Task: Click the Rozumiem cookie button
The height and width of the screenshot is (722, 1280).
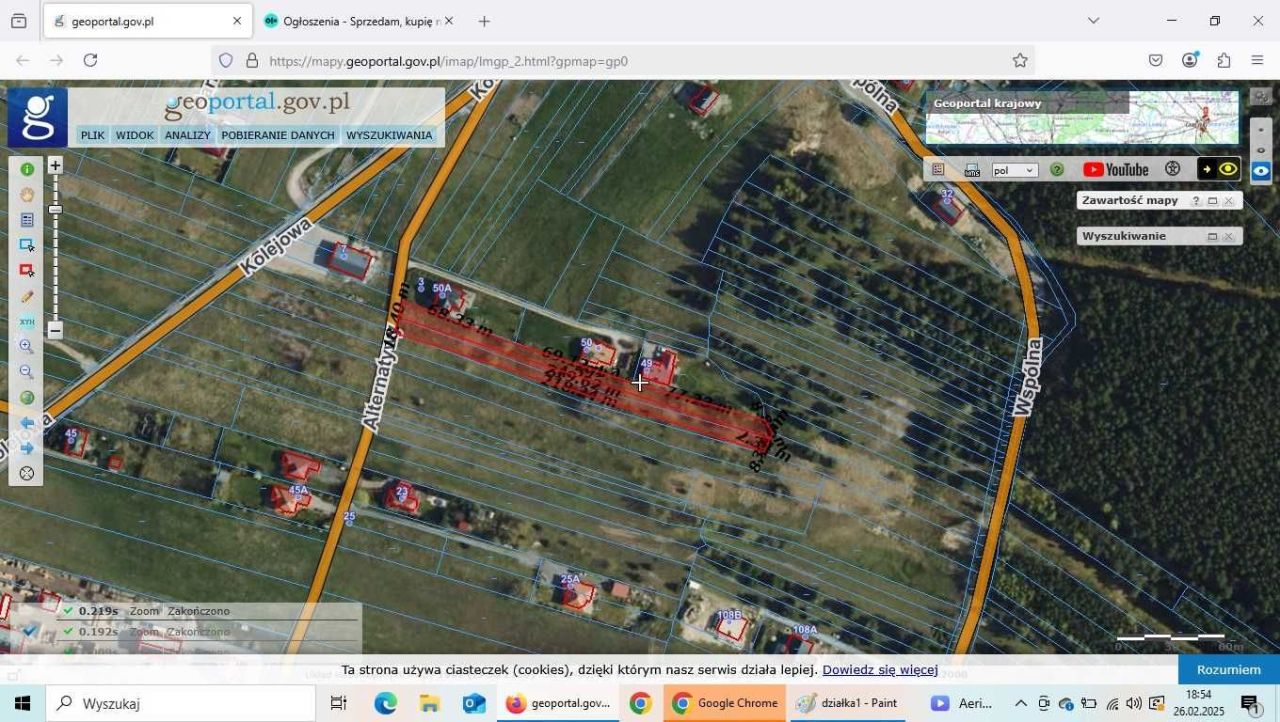Action: [1229, 670]
